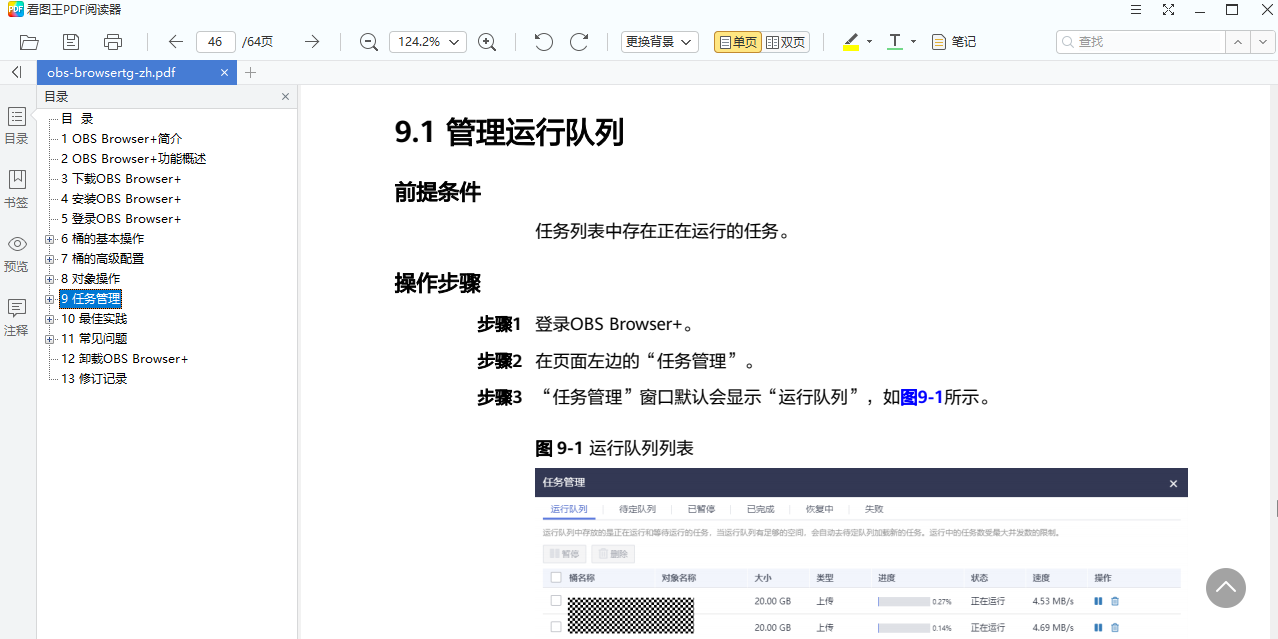Rotate page counterclockwise
The image size is (1278, 639).
pyautogui.click(x=543, y=42)
